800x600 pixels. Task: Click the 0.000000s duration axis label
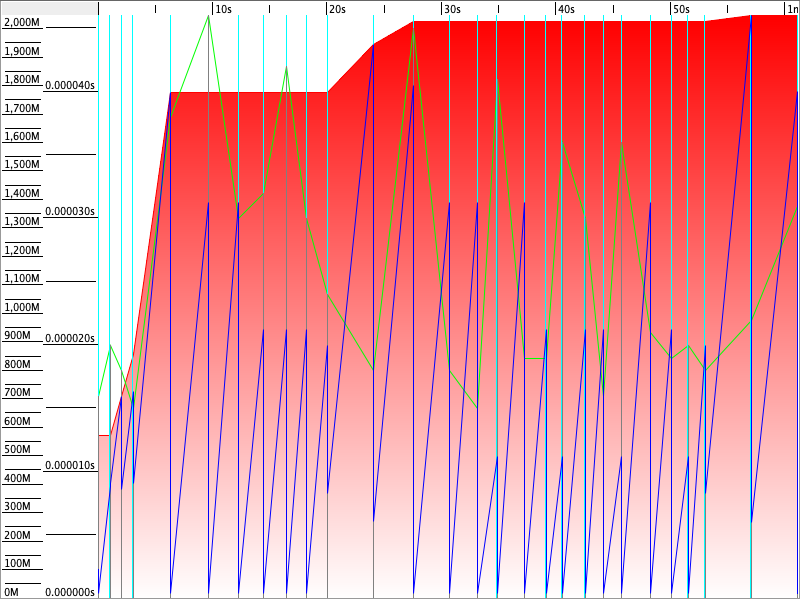tap(69, 592)
